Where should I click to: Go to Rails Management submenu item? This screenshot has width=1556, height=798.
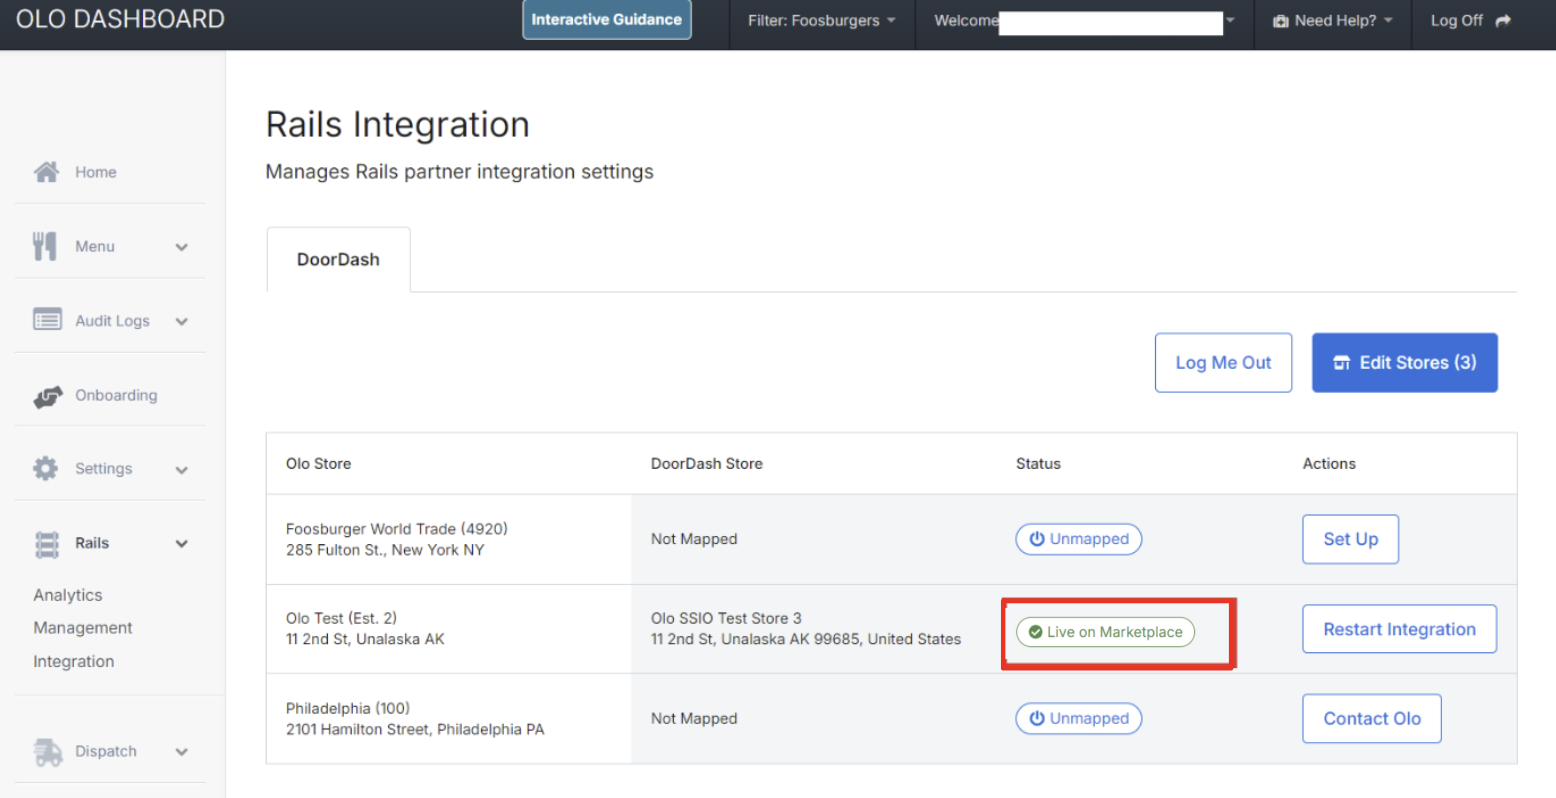click(x=83, y=628)
